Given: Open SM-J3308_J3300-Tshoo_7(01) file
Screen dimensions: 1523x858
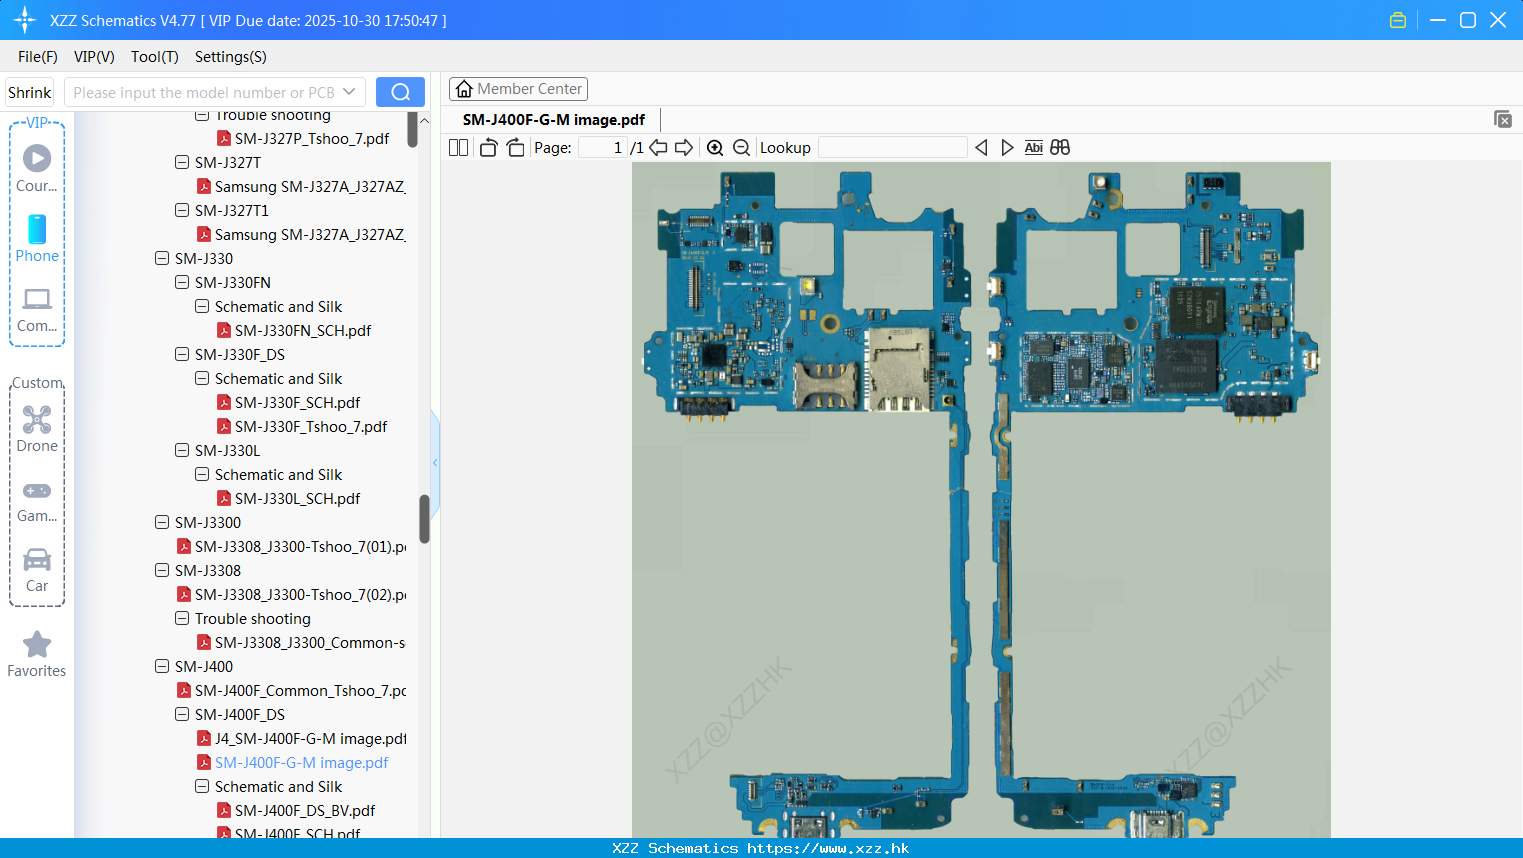Looking at the screenshot, I should pyautogui.click(x=299, y=546).
